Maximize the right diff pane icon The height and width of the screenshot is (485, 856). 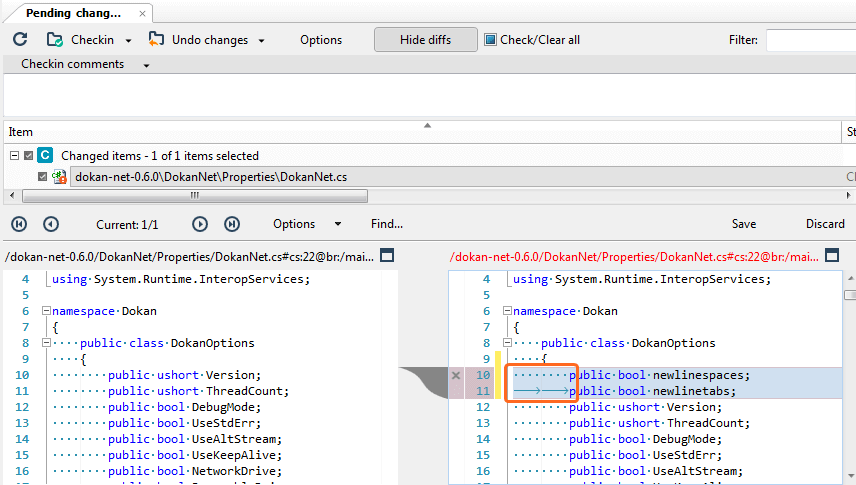(x=832, y=255)
